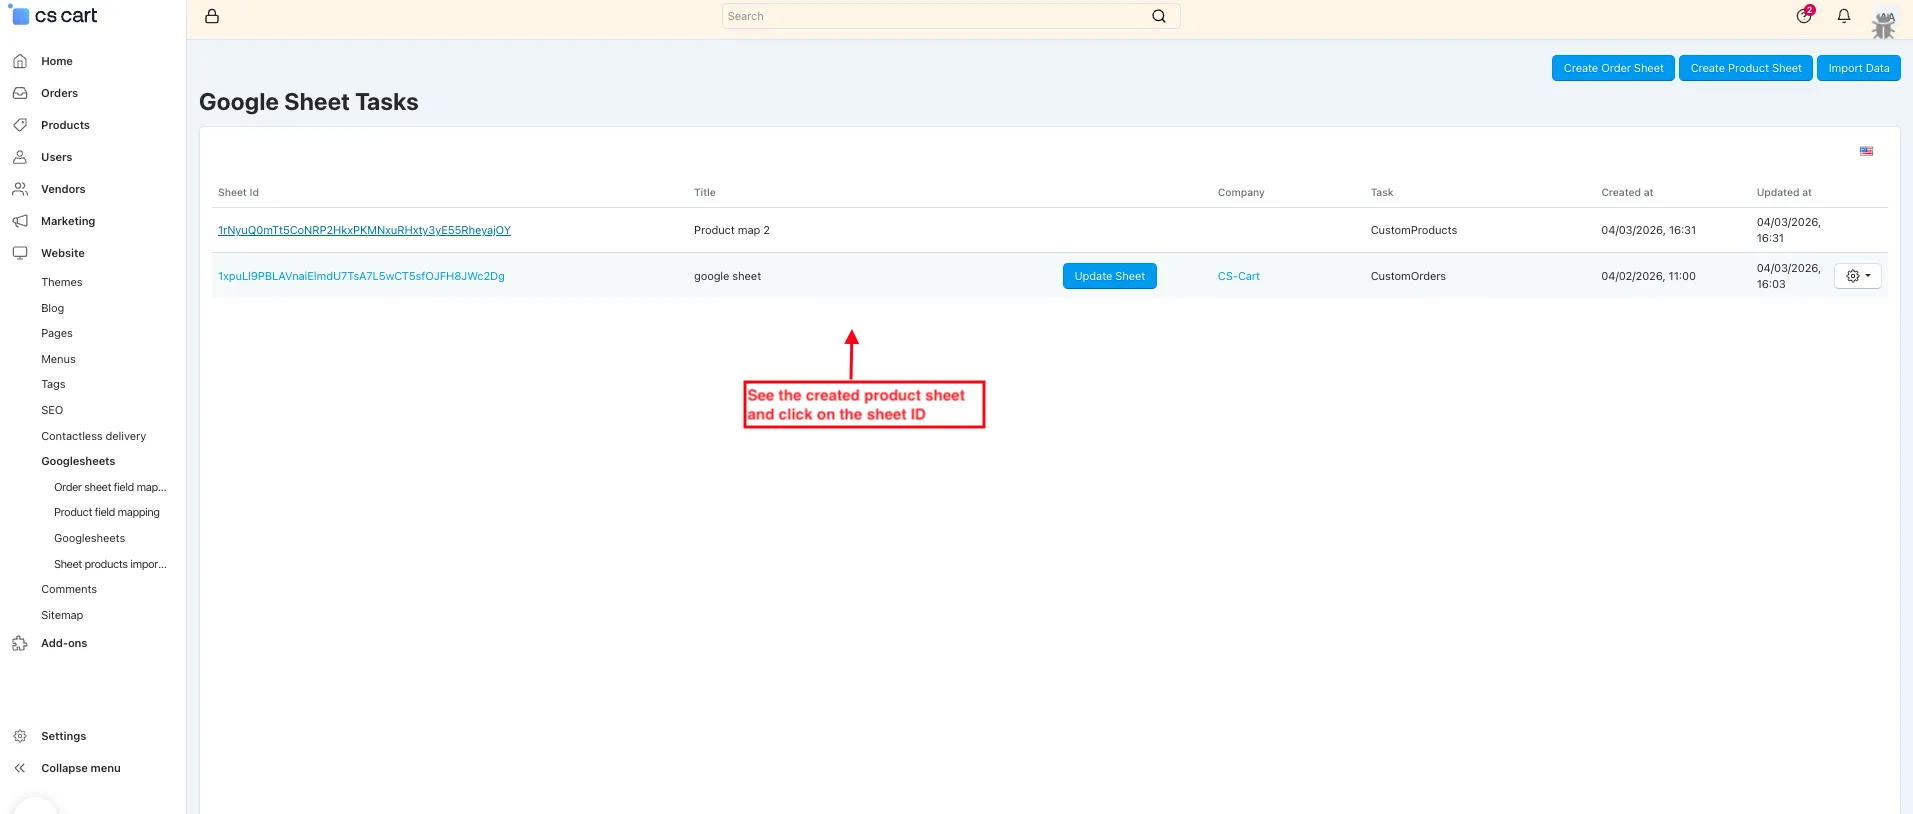1913x814 pixels.
Task: Click the Update Sheet button
Action: click(x=1109, y=276)
